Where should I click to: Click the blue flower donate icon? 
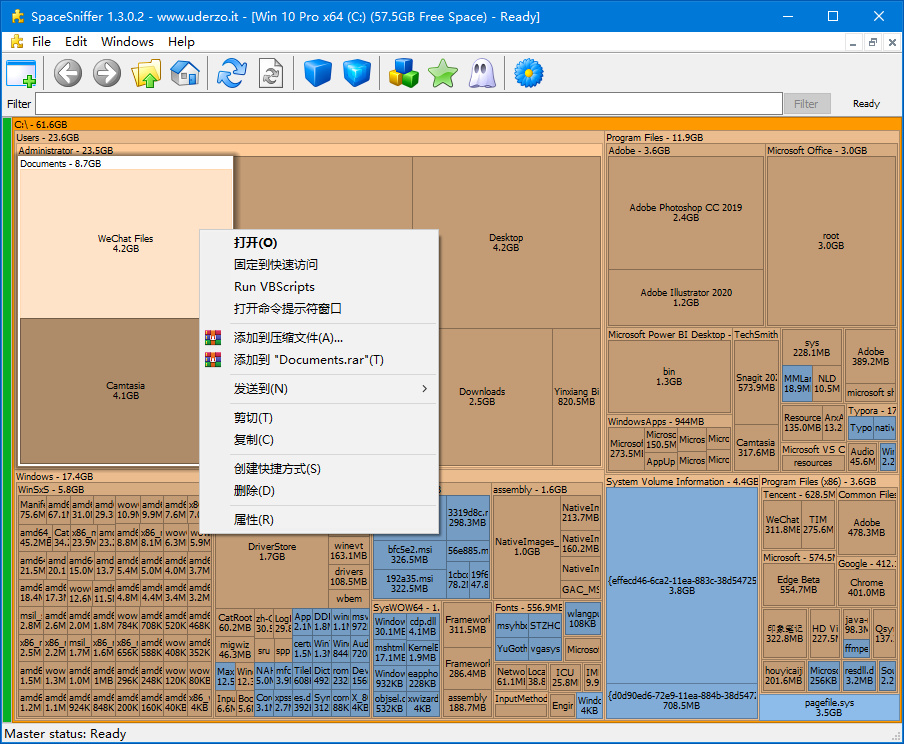click(x=528, y=73)
